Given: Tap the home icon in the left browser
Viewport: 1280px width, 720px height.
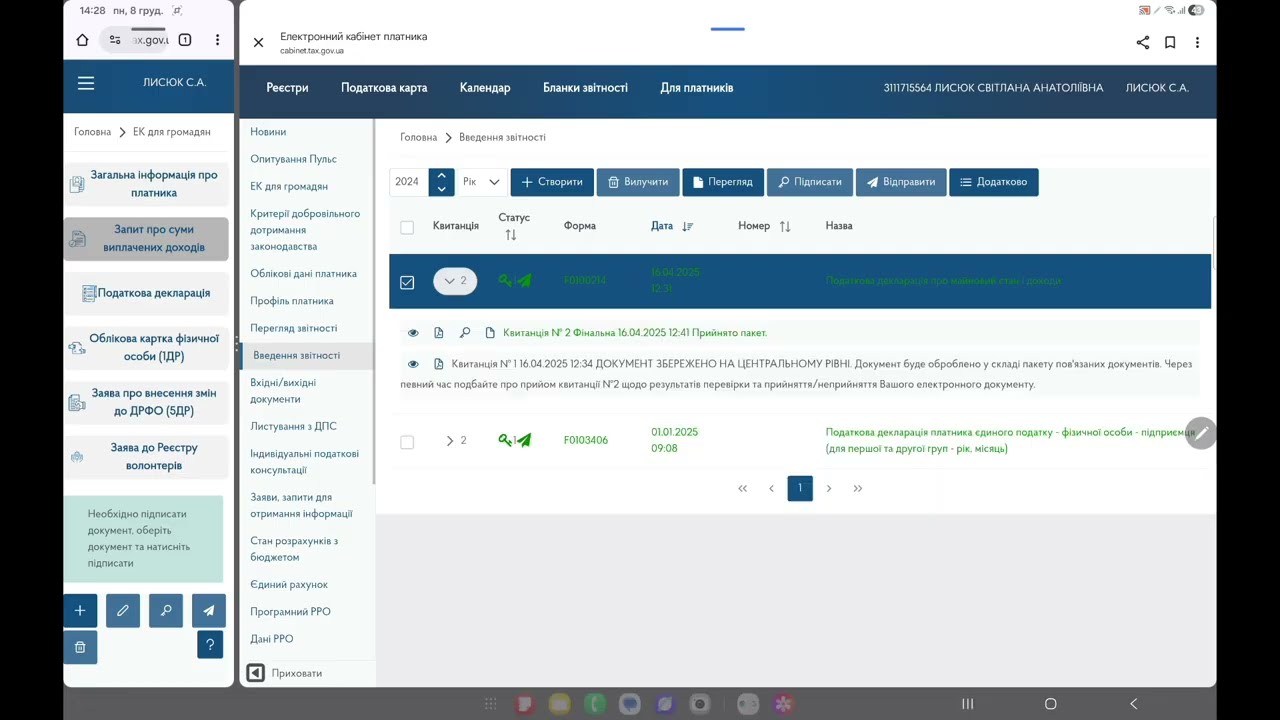Looking at the screenshot, I should [x=82, y=40].
